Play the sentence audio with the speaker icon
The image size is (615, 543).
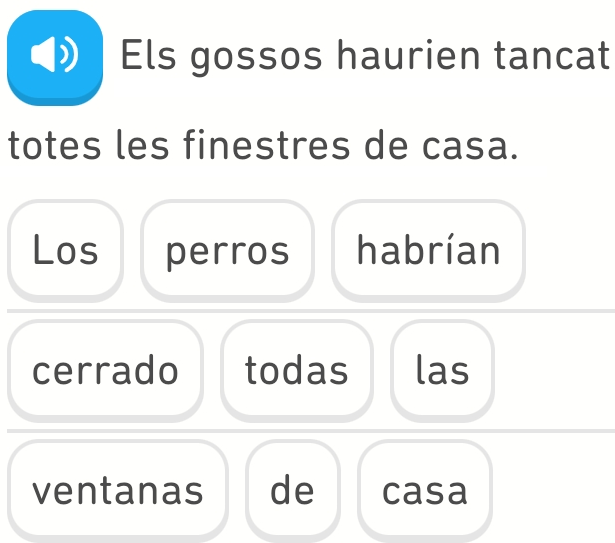pyautogui.click(x=55, y=55)
